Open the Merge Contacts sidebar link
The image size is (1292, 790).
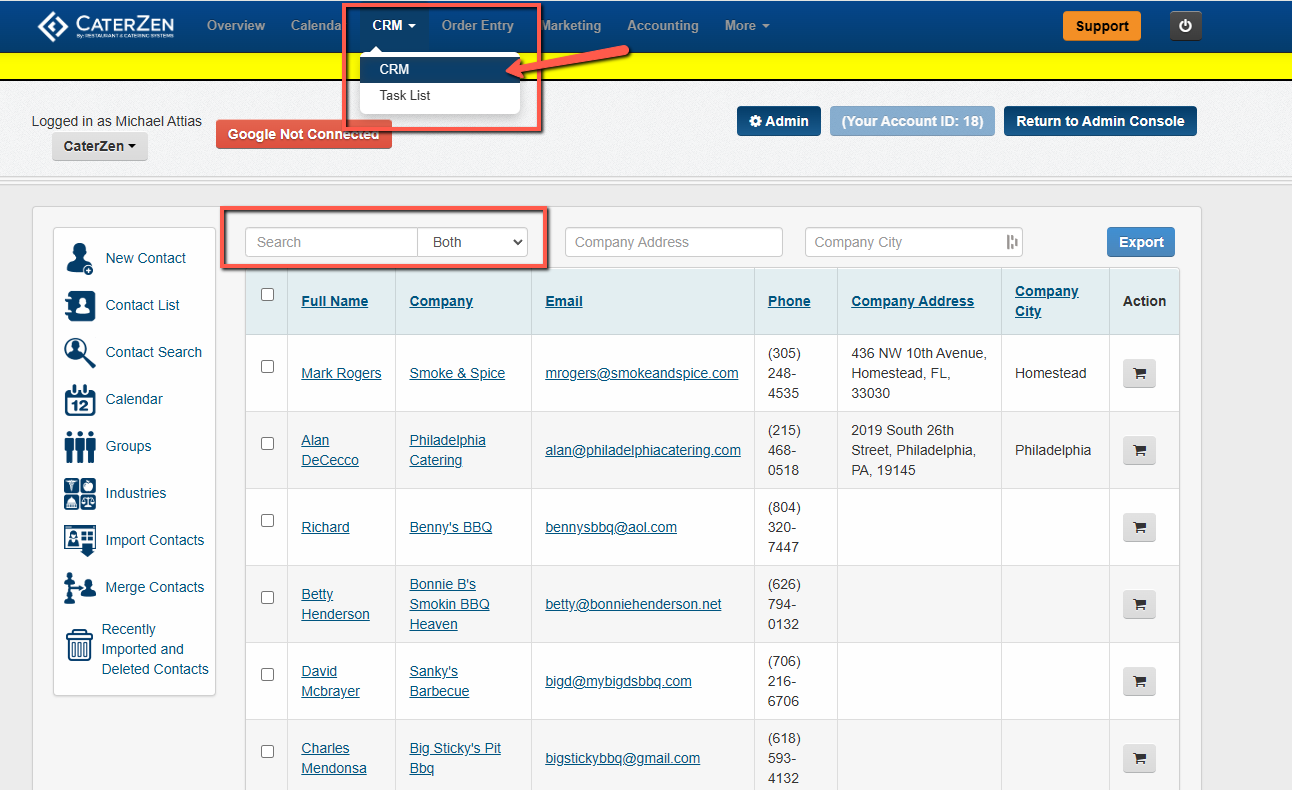click(155, 587)
